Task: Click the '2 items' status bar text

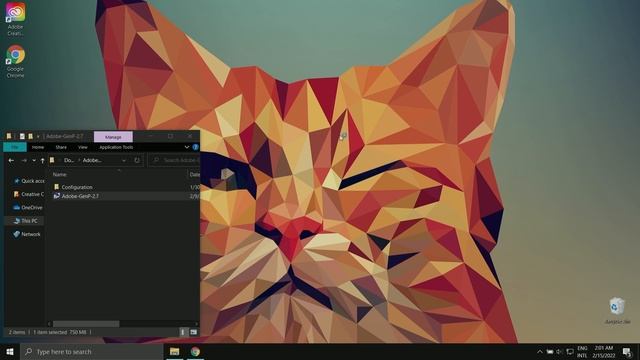Action: [x=17, y=332]
